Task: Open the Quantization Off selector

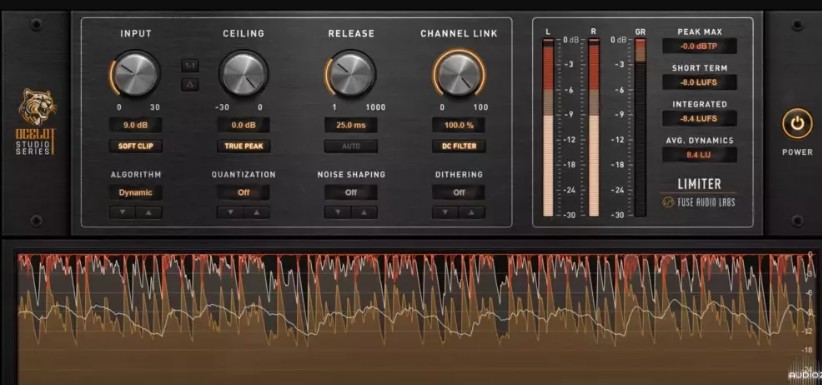Action: coord(244,192)
